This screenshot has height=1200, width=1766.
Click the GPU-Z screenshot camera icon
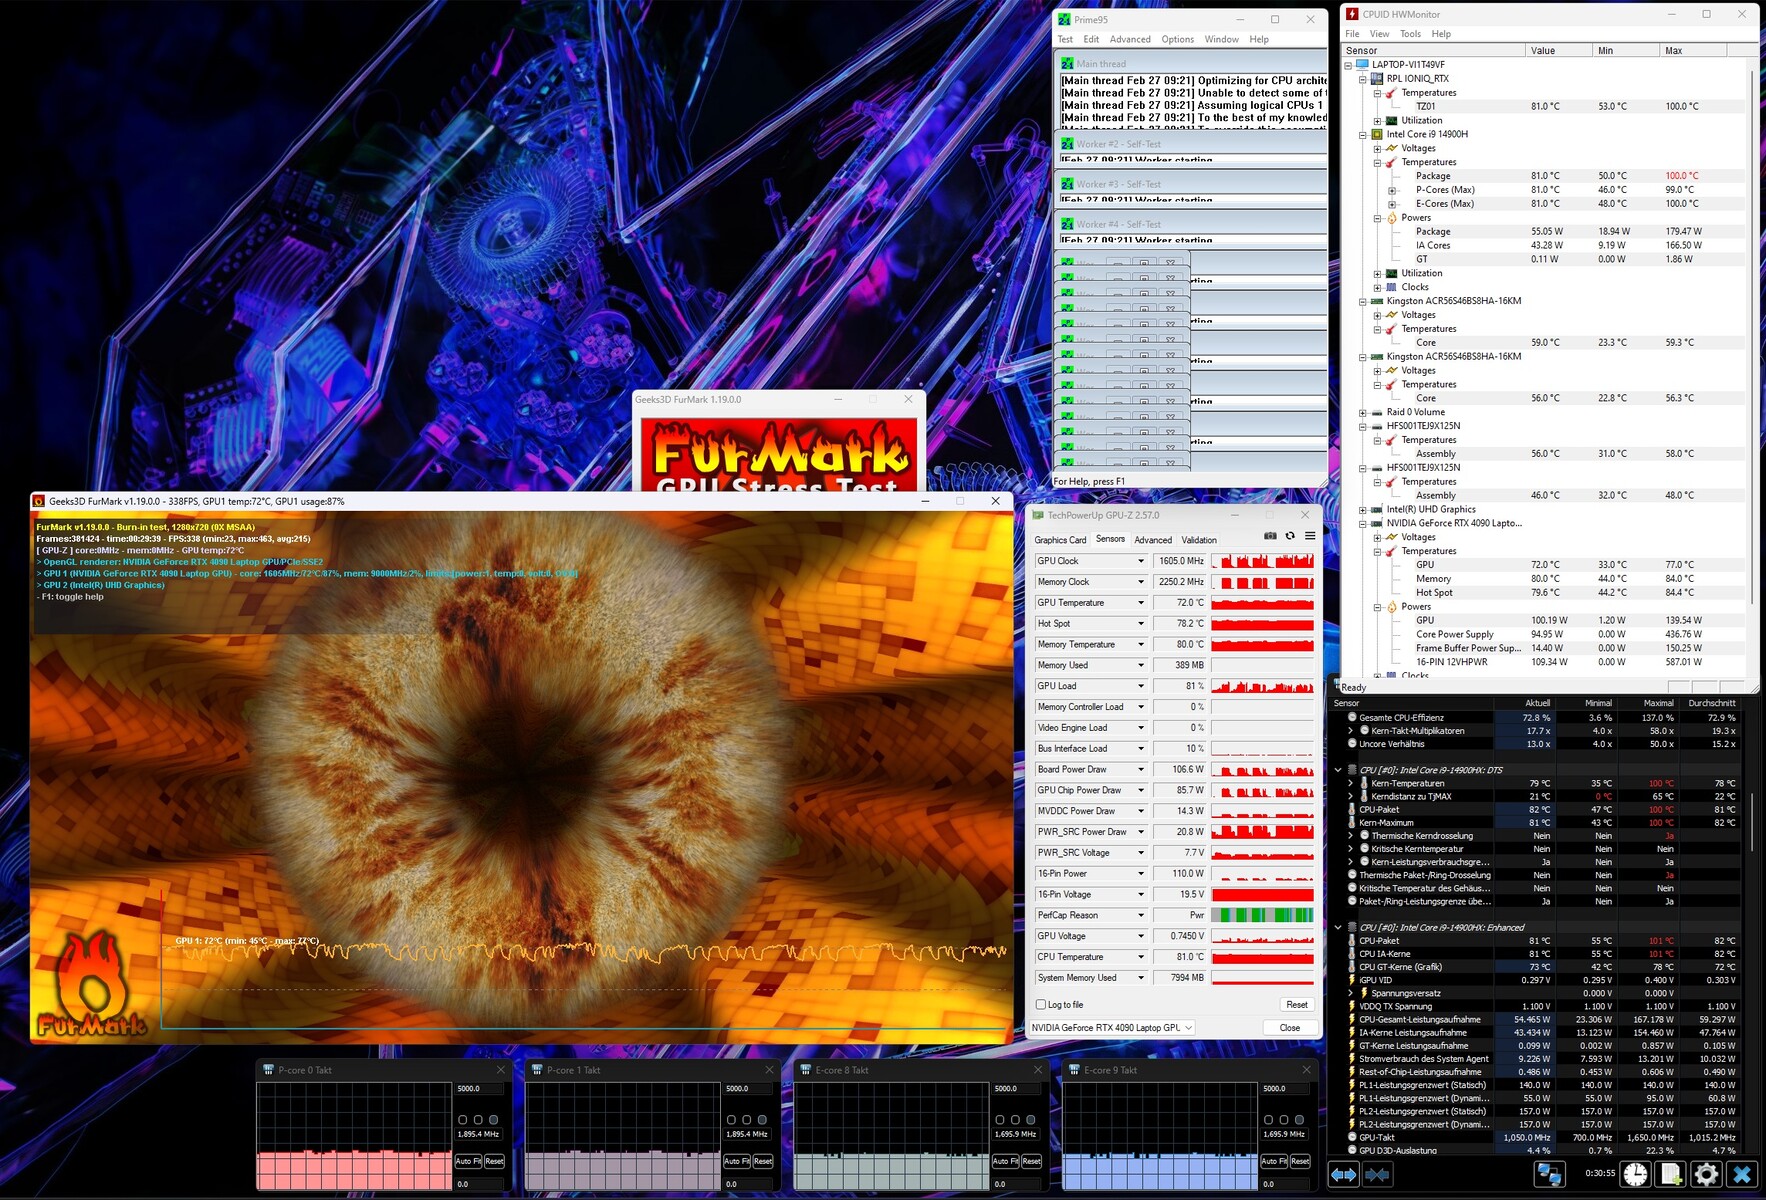pyautogui.click(x=1270, y=536)
